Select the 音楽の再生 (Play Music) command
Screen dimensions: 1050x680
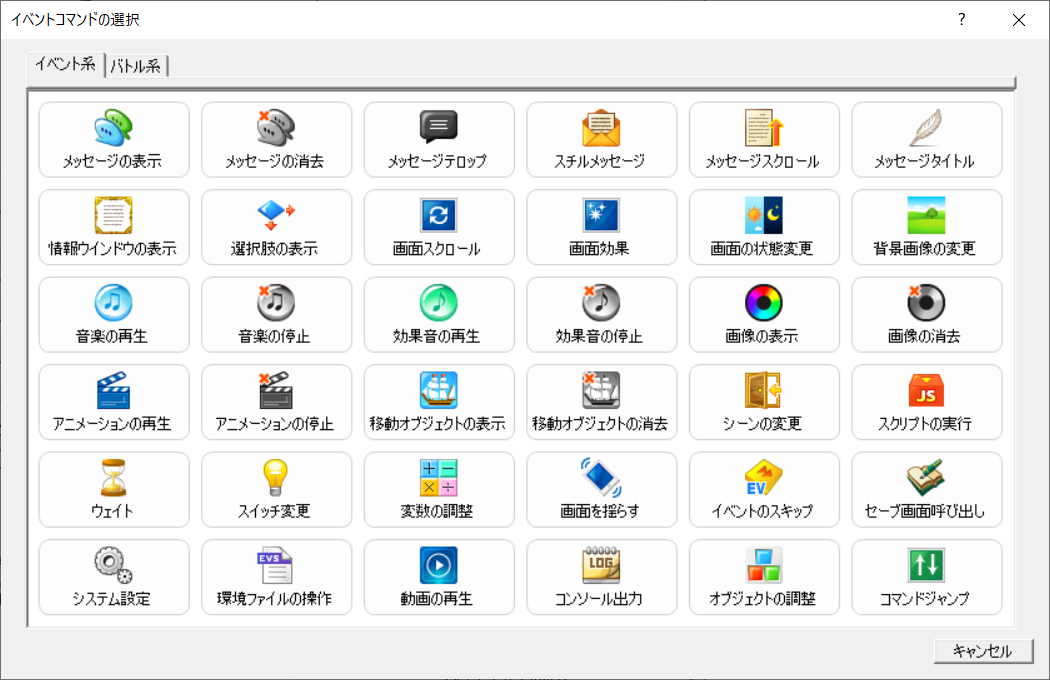(113, 314)
